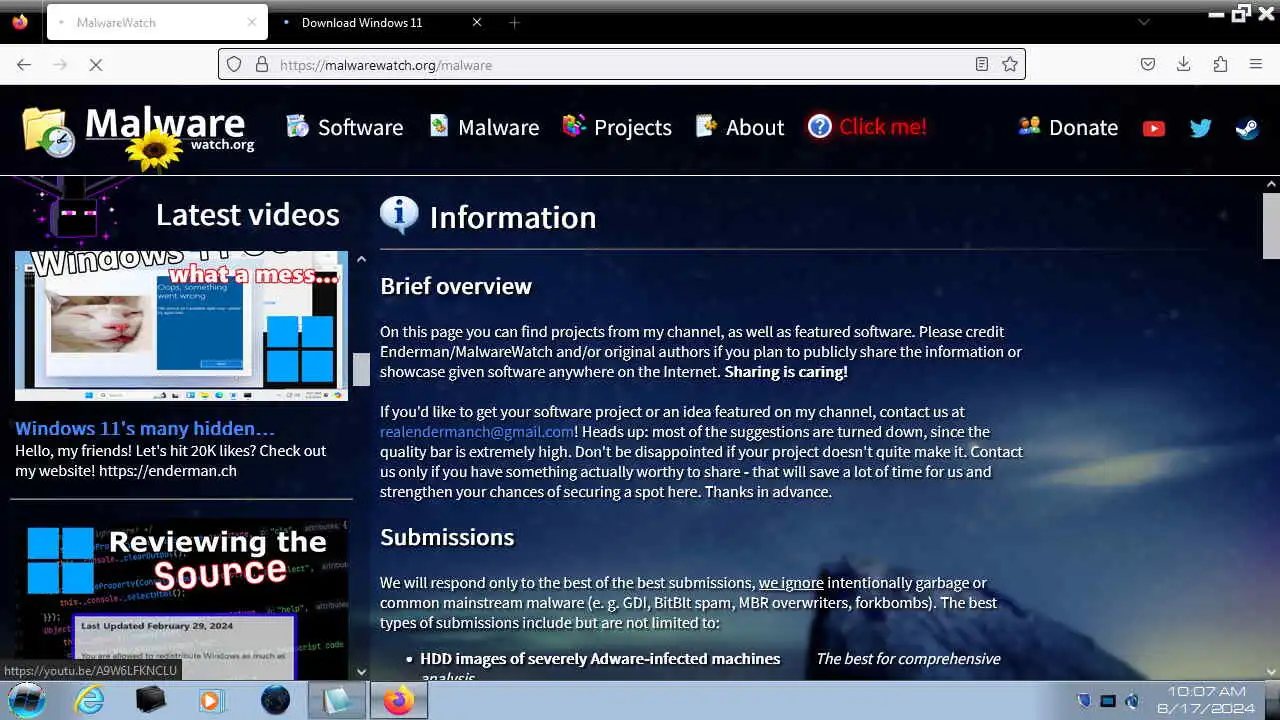
Task: Click the Windows 11 'what a mess' video thumbnail
Action: (x=181, y=326)
